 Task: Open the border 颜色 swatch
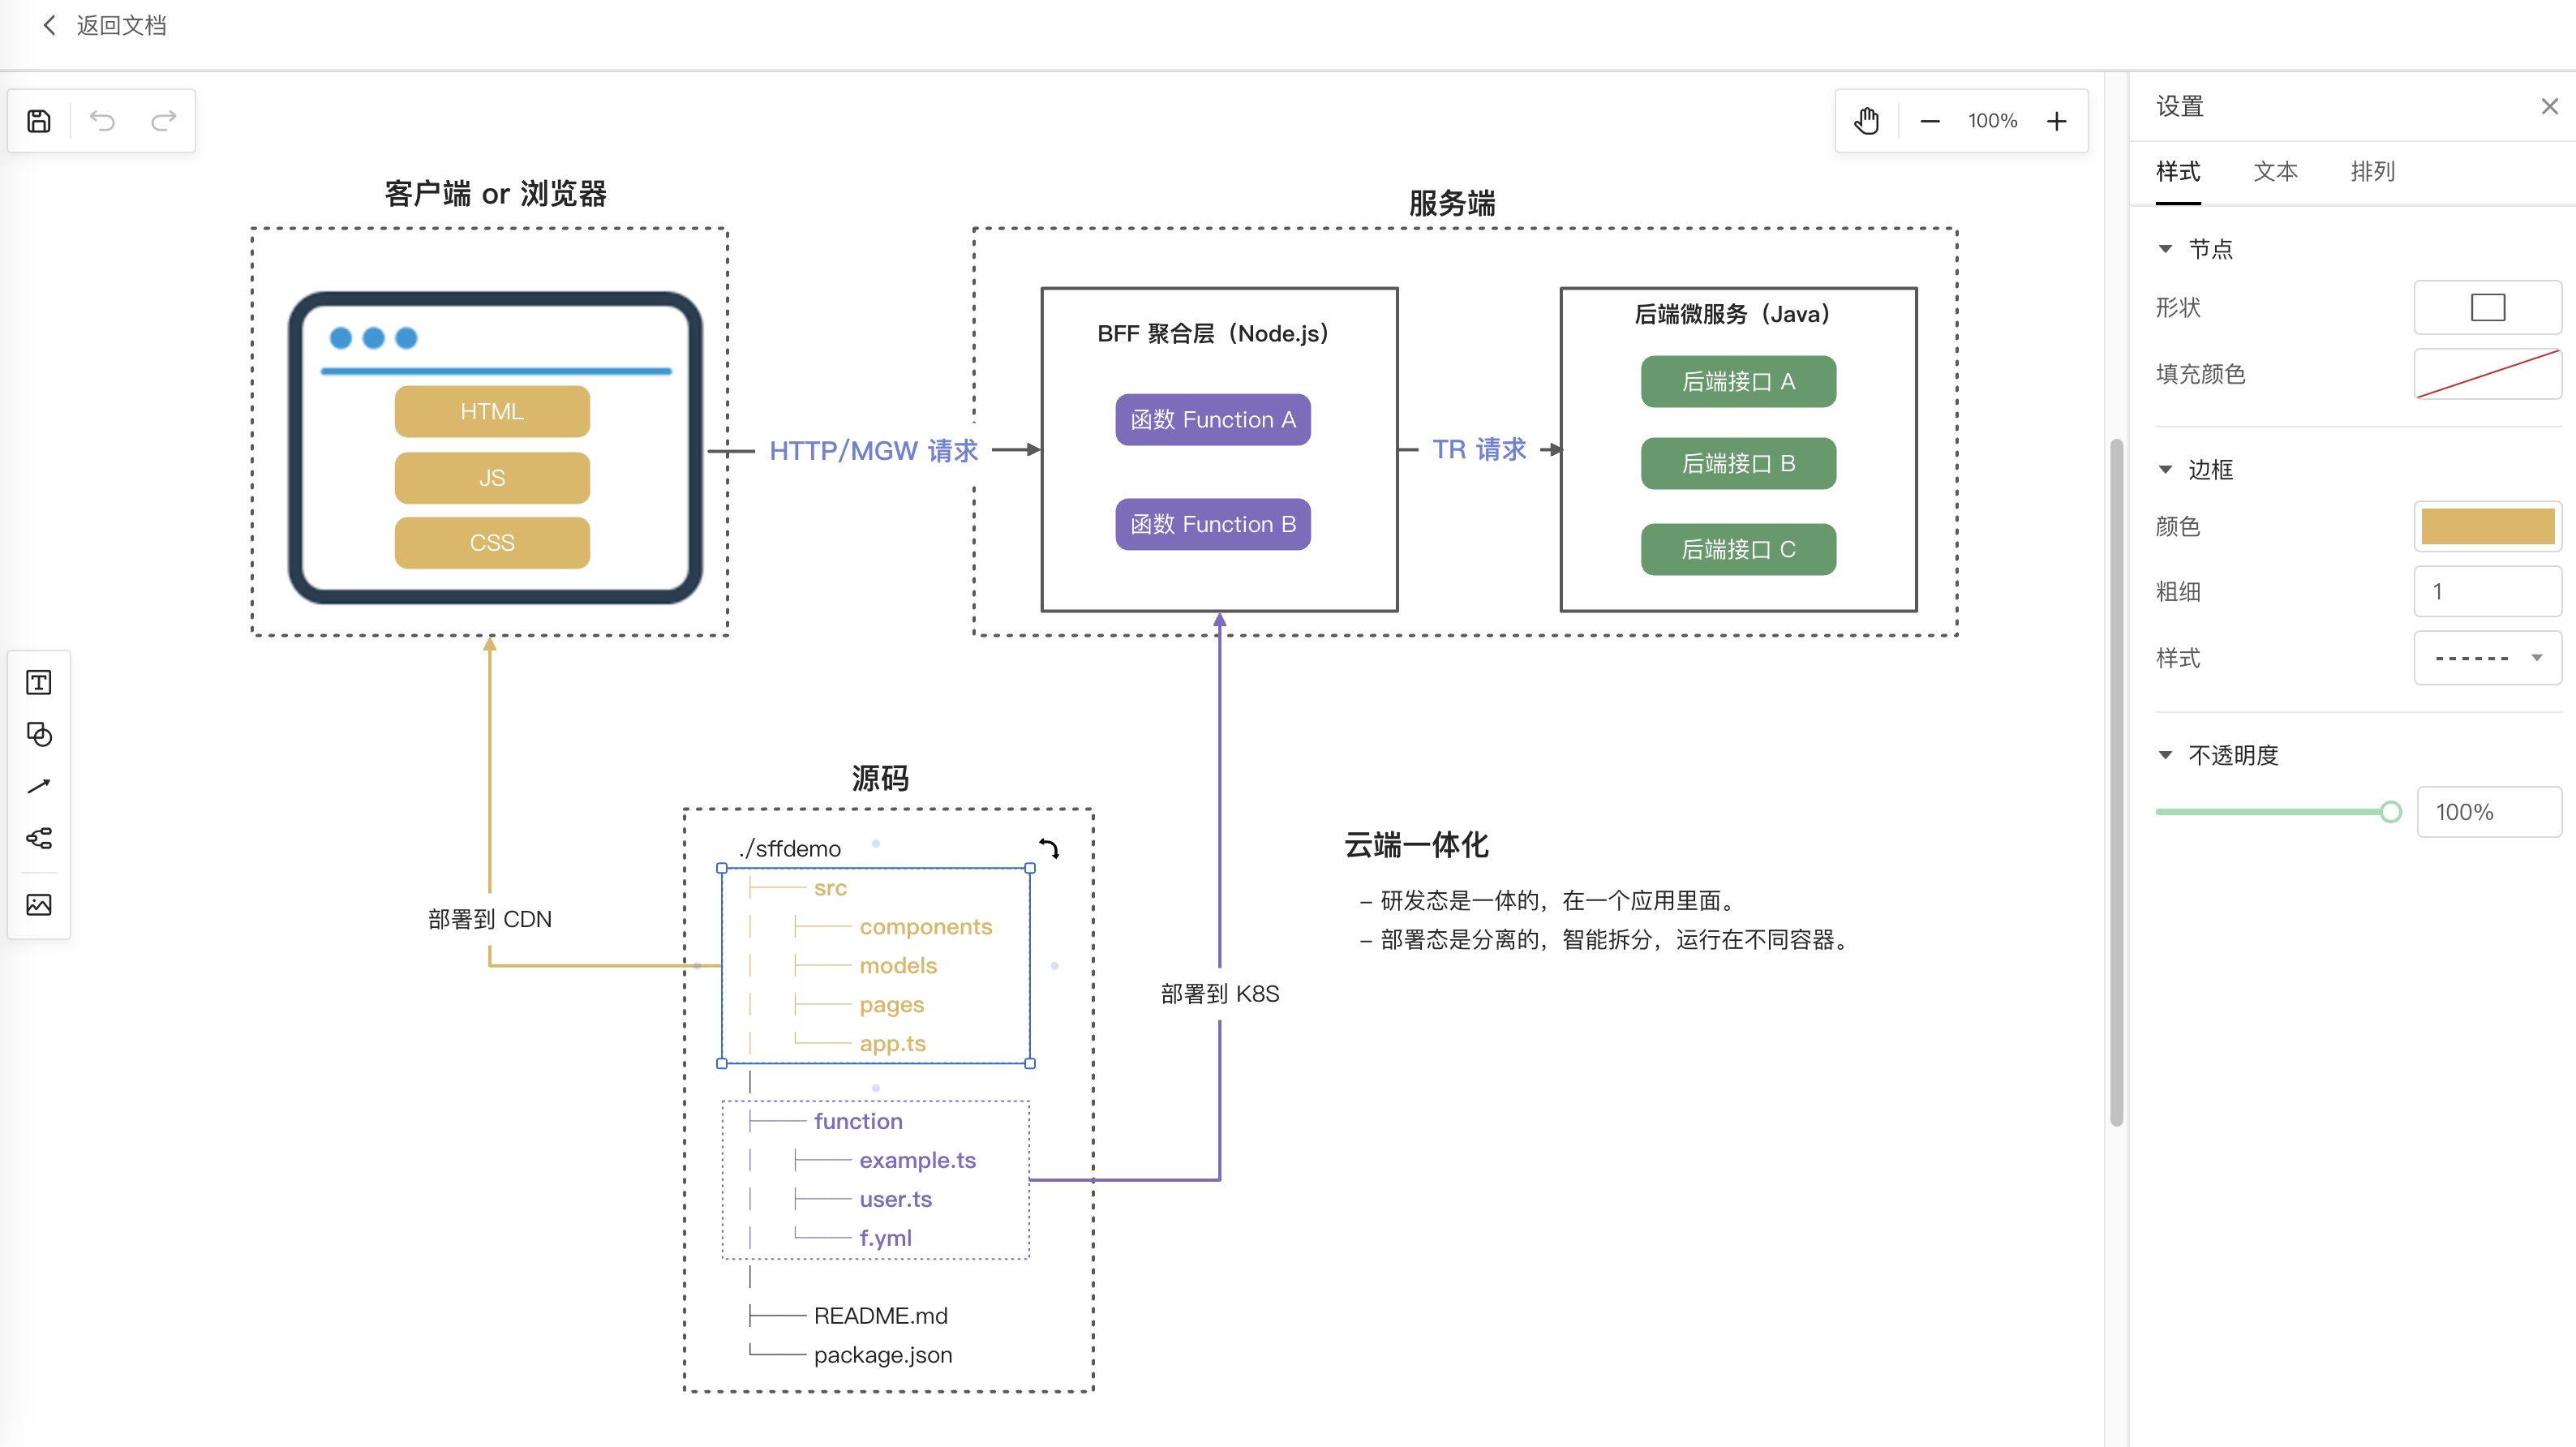[2487, 526]
